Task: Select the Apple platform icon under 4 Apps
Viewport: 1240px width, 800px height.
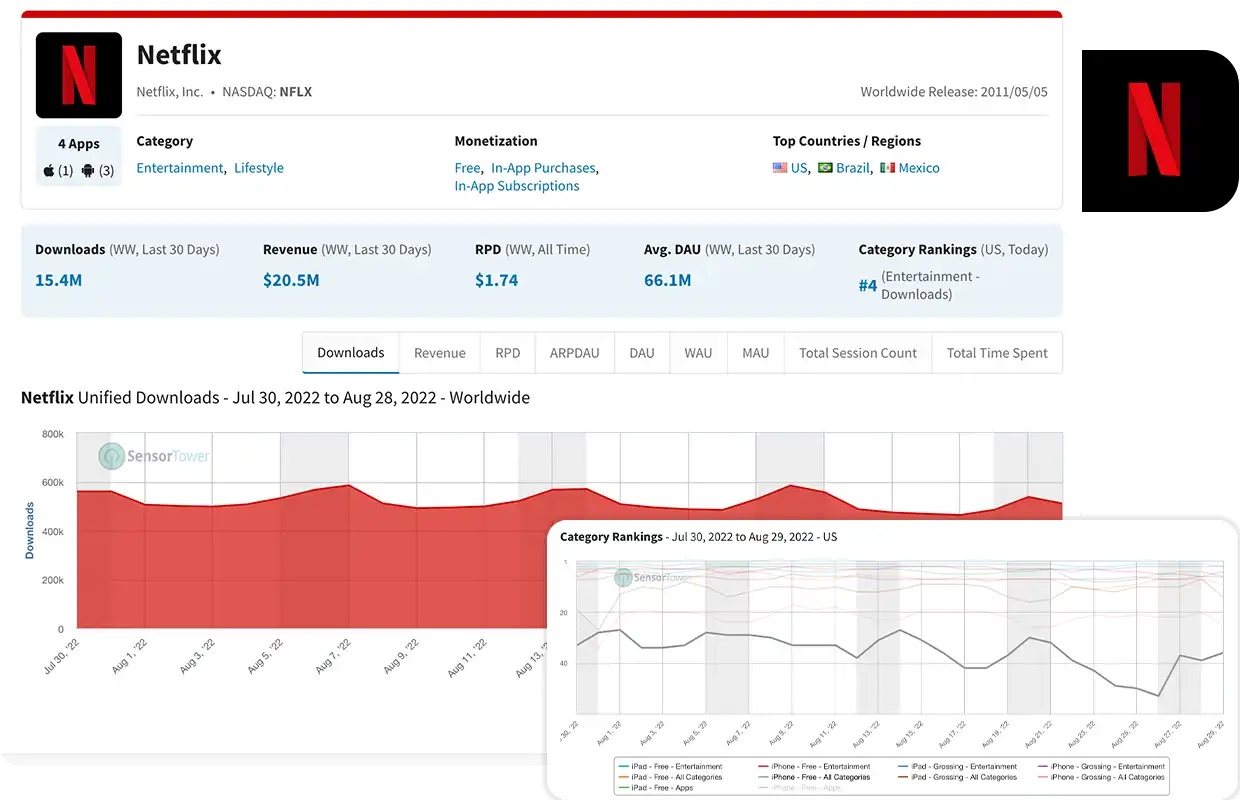Action: pos(49,170)
